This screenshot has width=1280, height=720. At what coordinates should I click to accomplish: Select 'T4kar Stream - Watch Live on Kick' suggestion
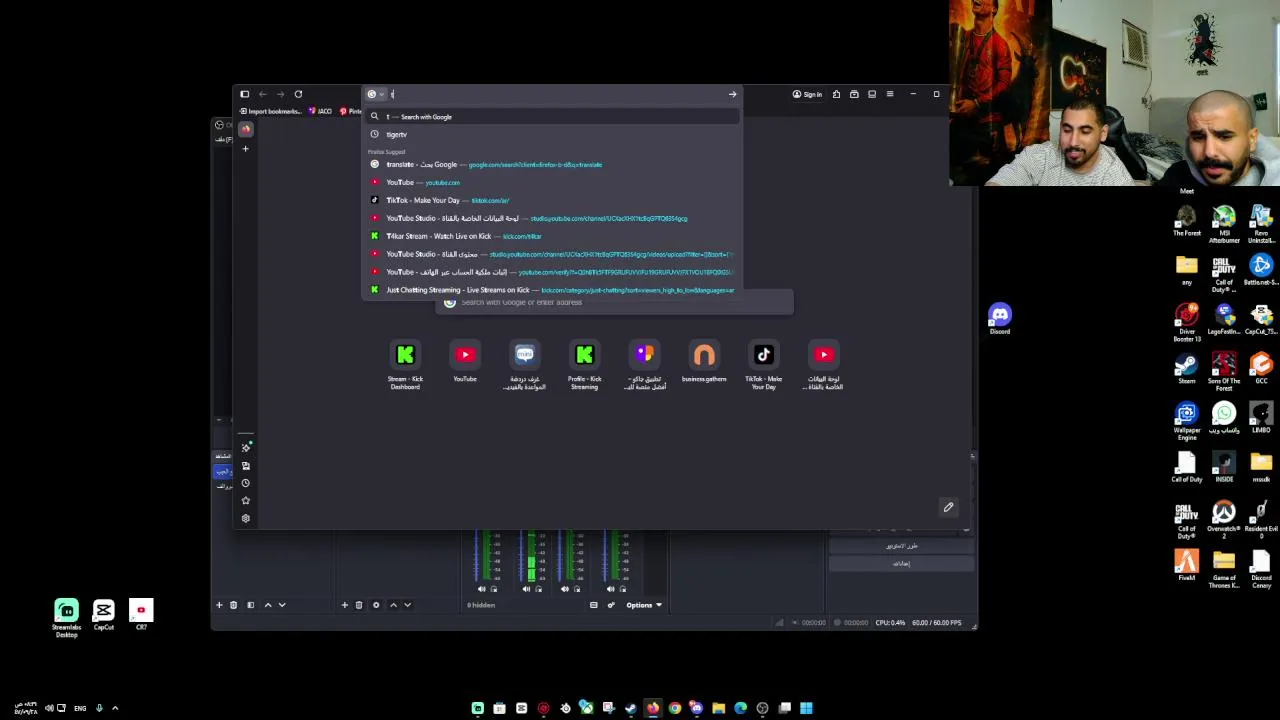pos(552,236)
